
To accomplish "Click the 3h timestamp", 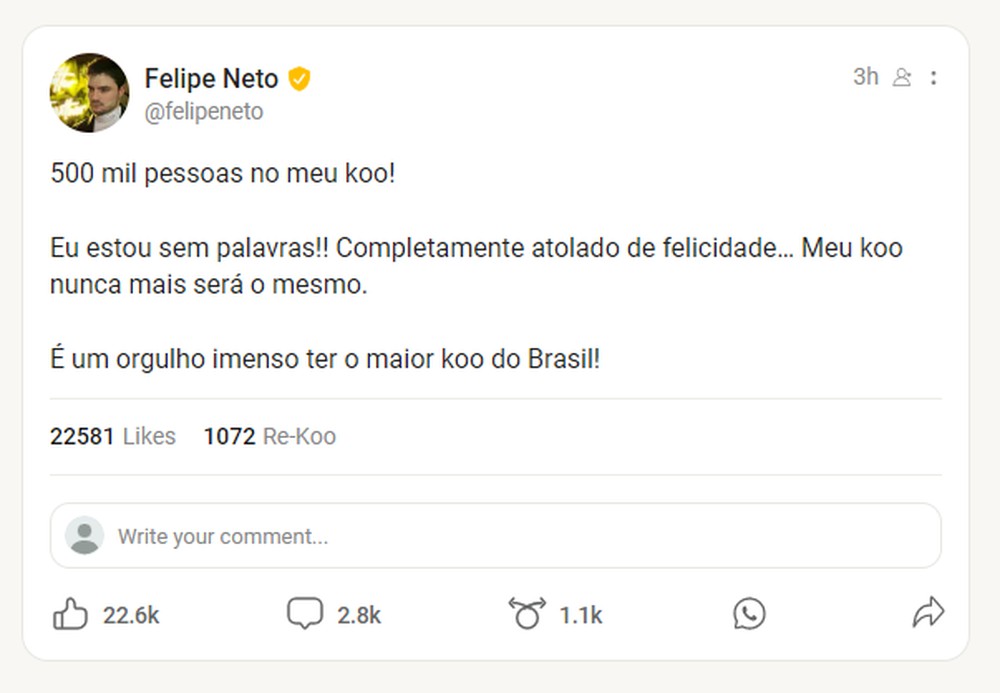I will (865, 76).
